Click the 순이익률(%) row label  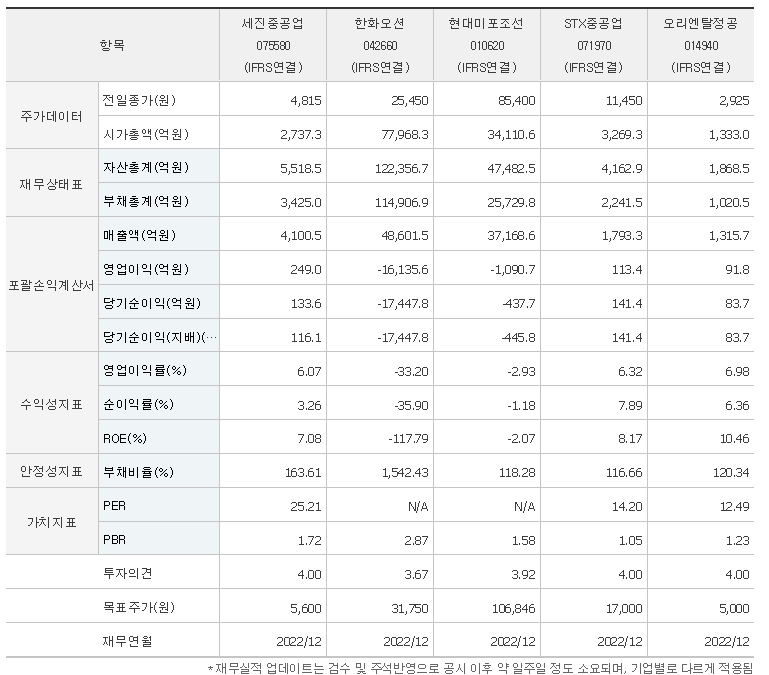pos(138,404)
